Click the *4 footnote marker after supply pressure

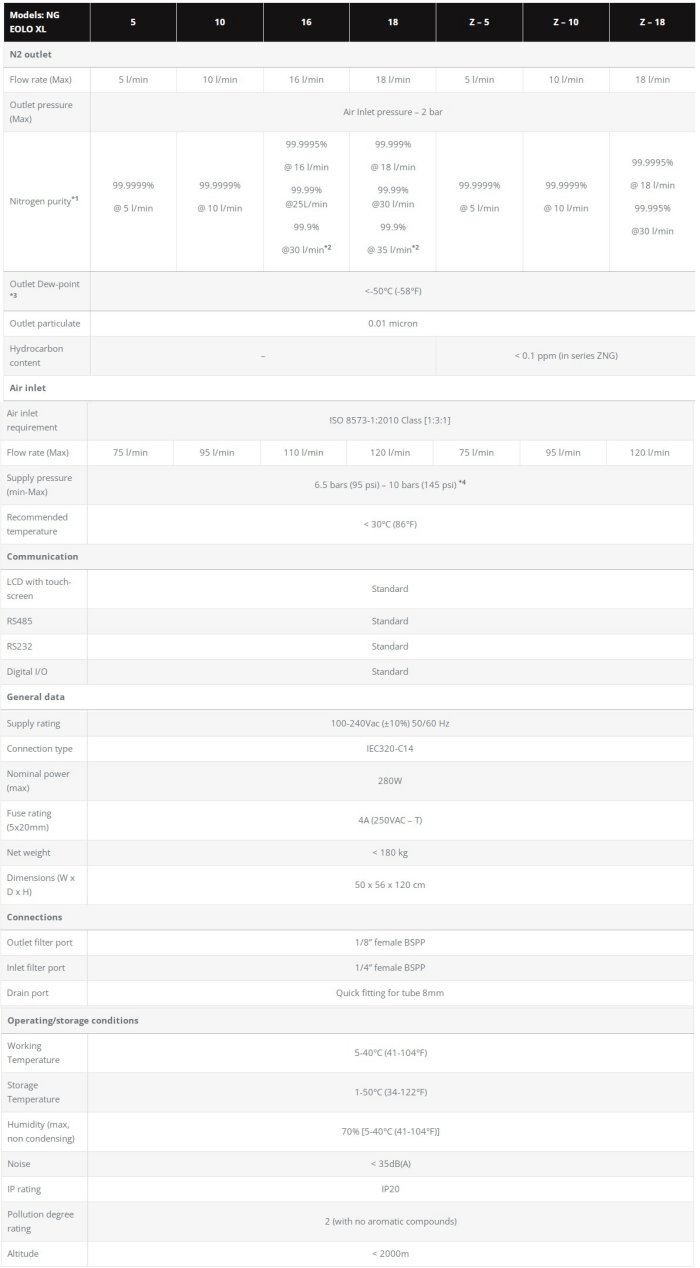(x=462, y=483)
